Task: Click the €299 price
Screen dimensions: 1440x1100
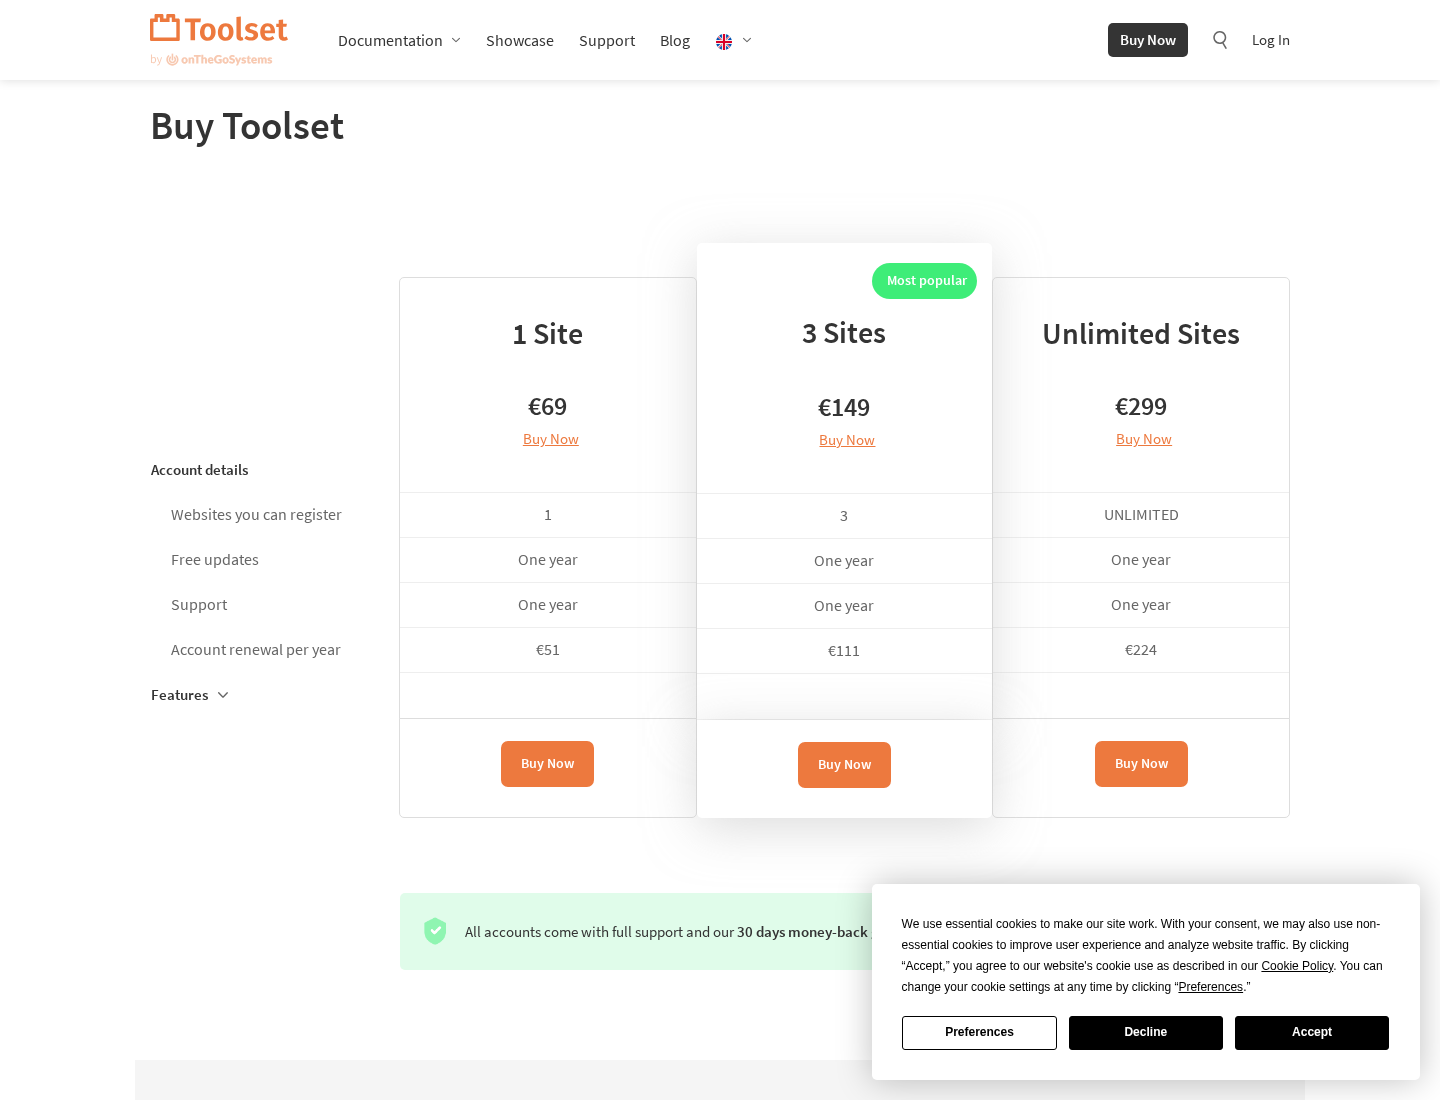Action: pos(1141,407)
